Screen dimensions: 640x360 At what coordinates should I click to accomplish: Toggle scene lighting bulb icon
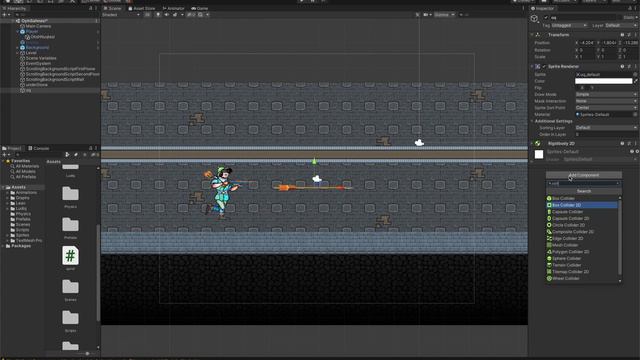click(x=158, y=15)
